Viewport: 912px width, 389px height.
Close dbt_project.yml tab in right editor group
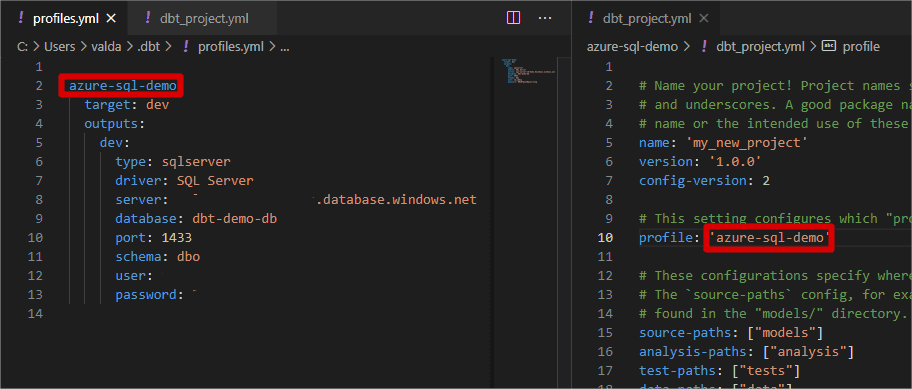point(703,19)
